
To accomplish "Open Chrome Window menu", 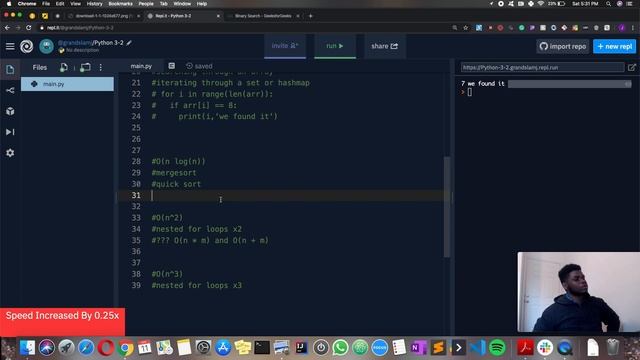I will (x=182, y=4).
